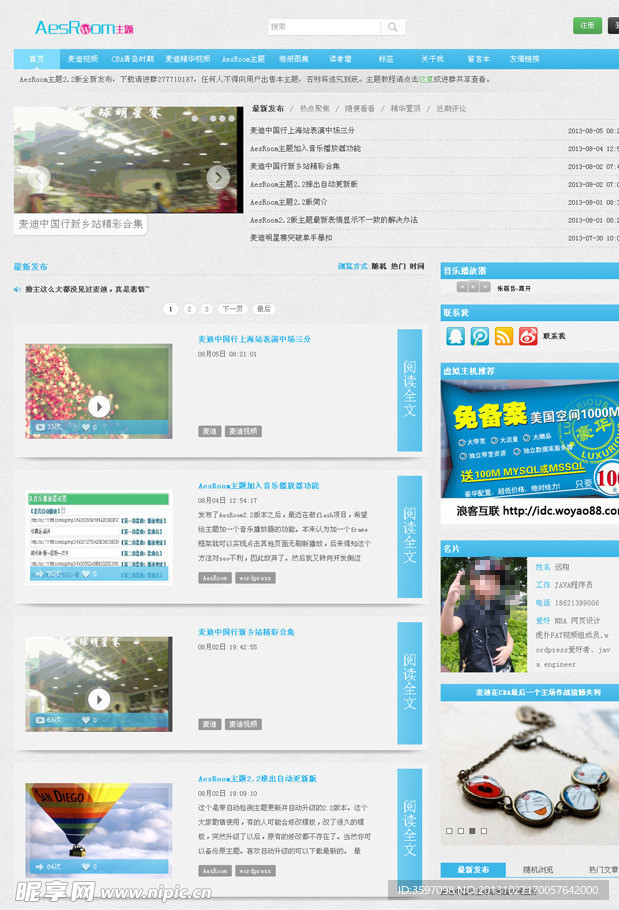This screenshot has height=910, width=619.
Task: Click AesRoom tag under 自动更新 post
Action: click(x=215, y=871)
